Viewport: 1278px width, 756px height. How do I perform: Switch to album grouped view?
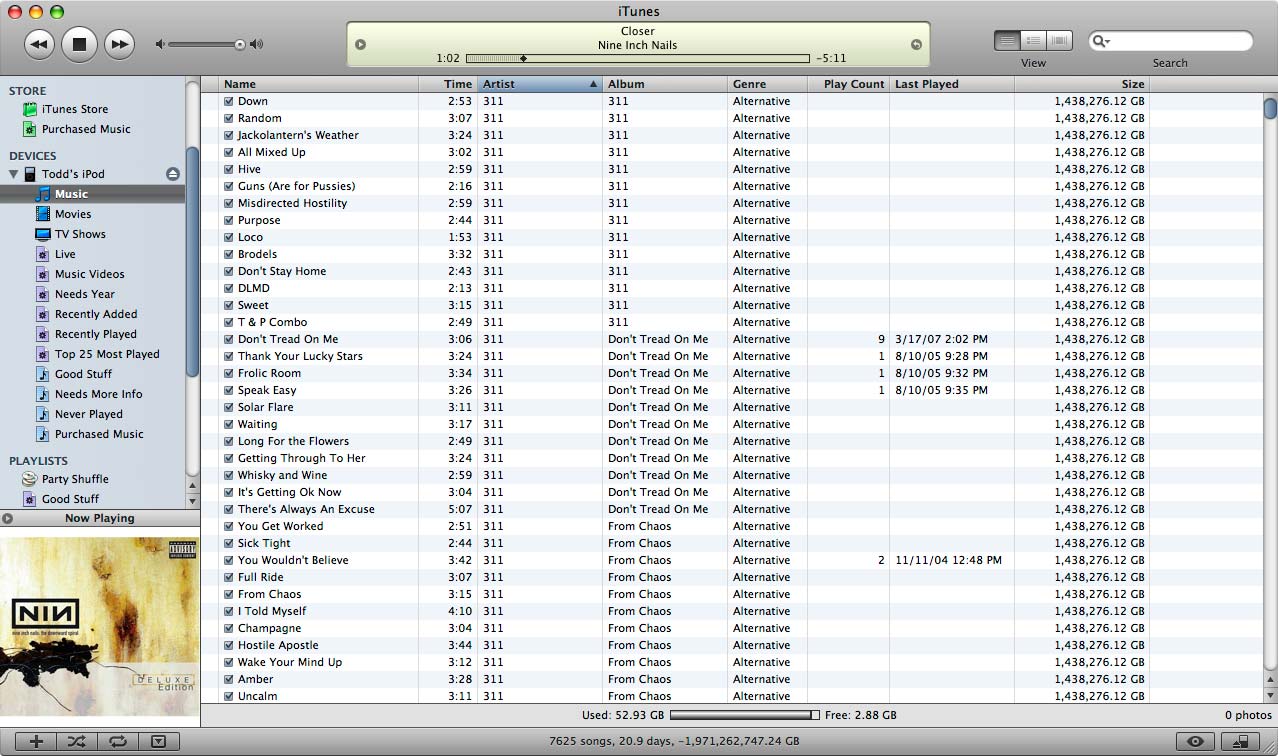(1033, 41)
